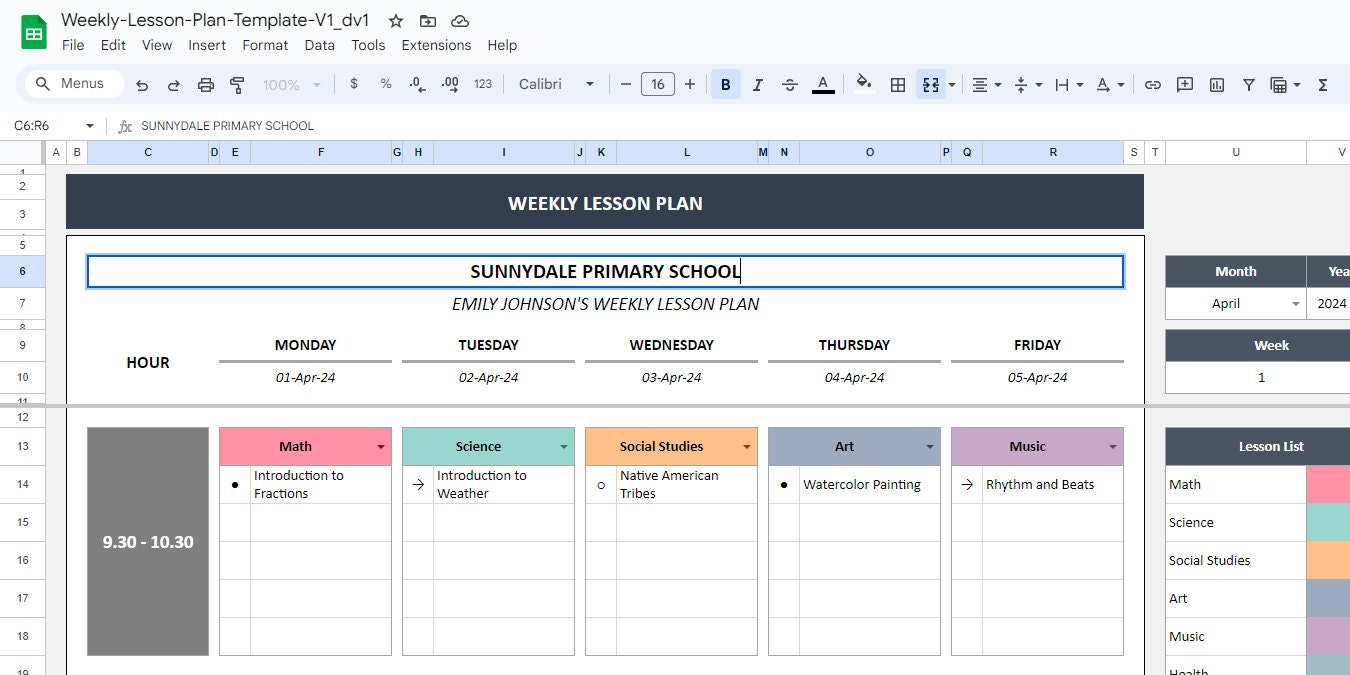
Task: Create a filter
Action: click(1248, 84)
